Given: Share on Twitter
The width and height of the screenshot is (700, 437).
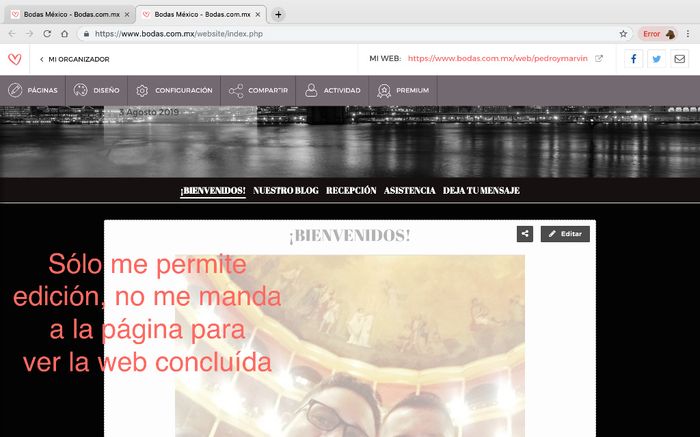Looking at the screenshot, I should 656,59.
